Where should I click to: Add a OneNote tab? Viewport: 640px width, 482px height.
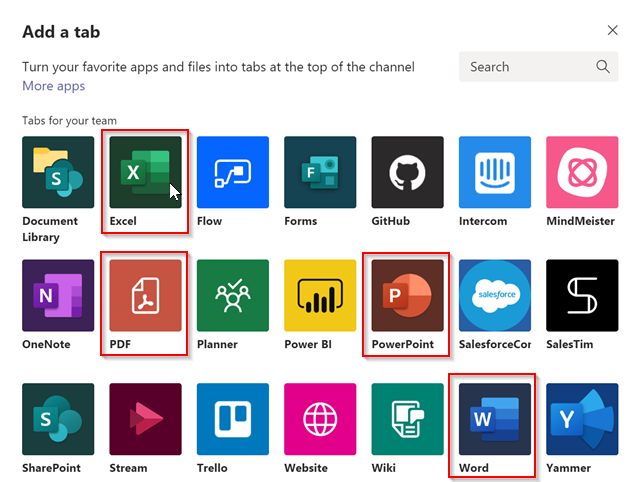58,295
